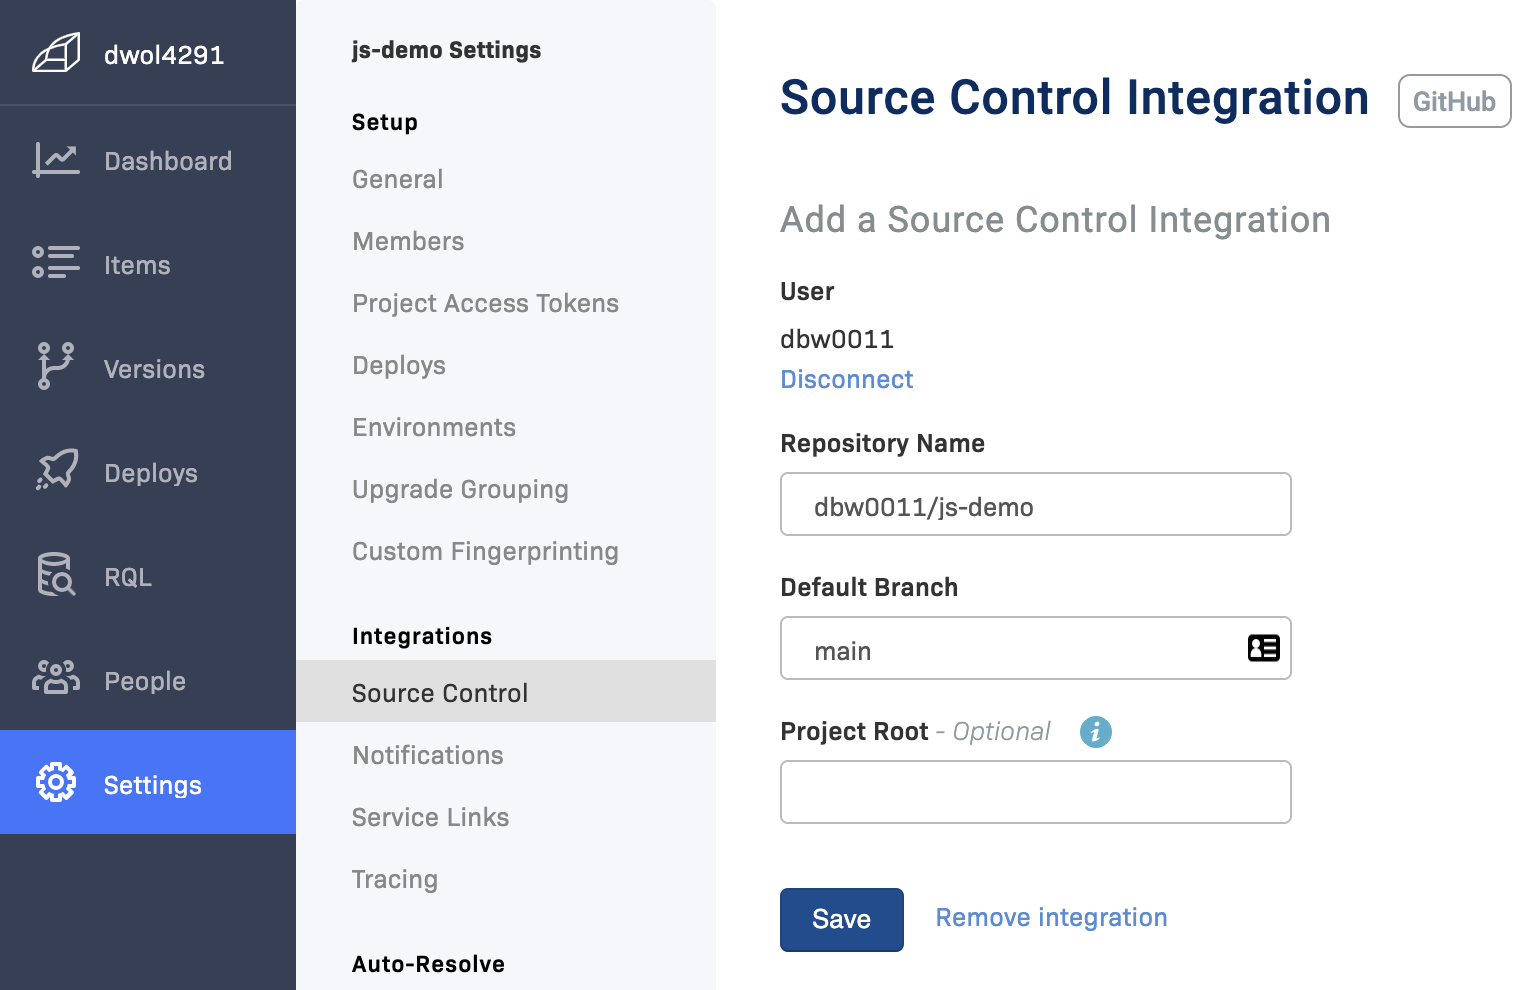Click the empty Project Root field
Screen dimensions: 1528x990
click(x=1035, y=793)
